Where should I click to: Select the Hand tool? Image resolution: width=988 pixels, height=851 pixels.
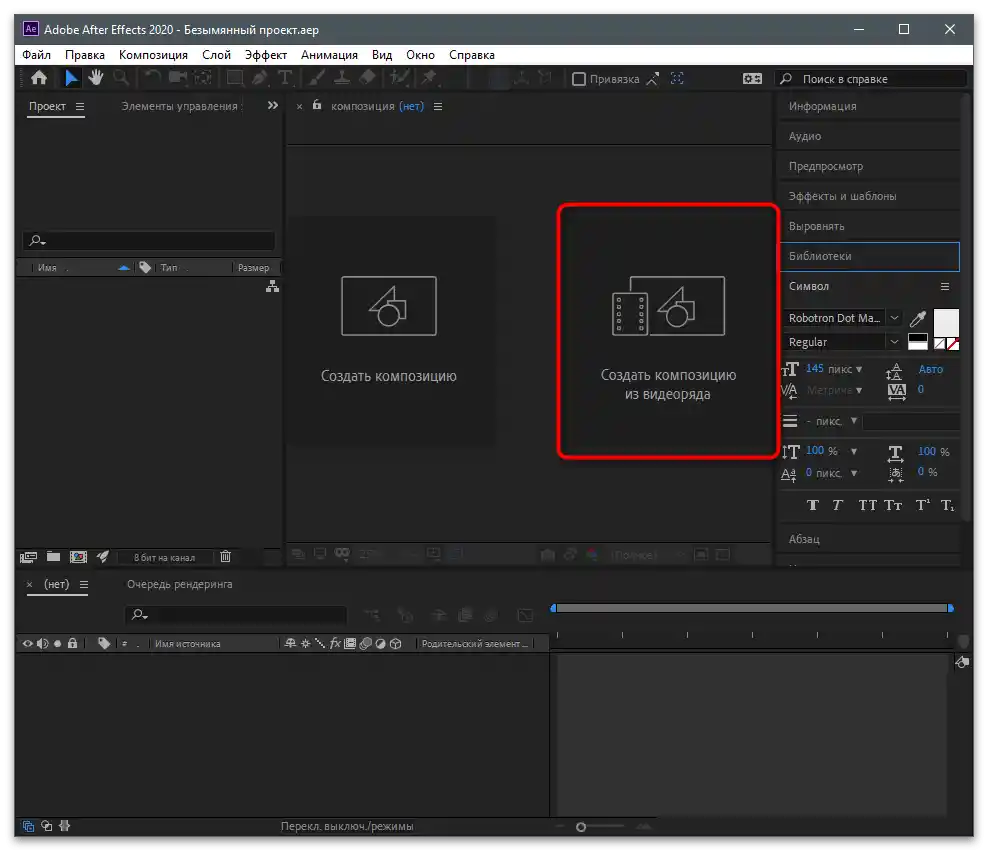click(x=96, y=78)
